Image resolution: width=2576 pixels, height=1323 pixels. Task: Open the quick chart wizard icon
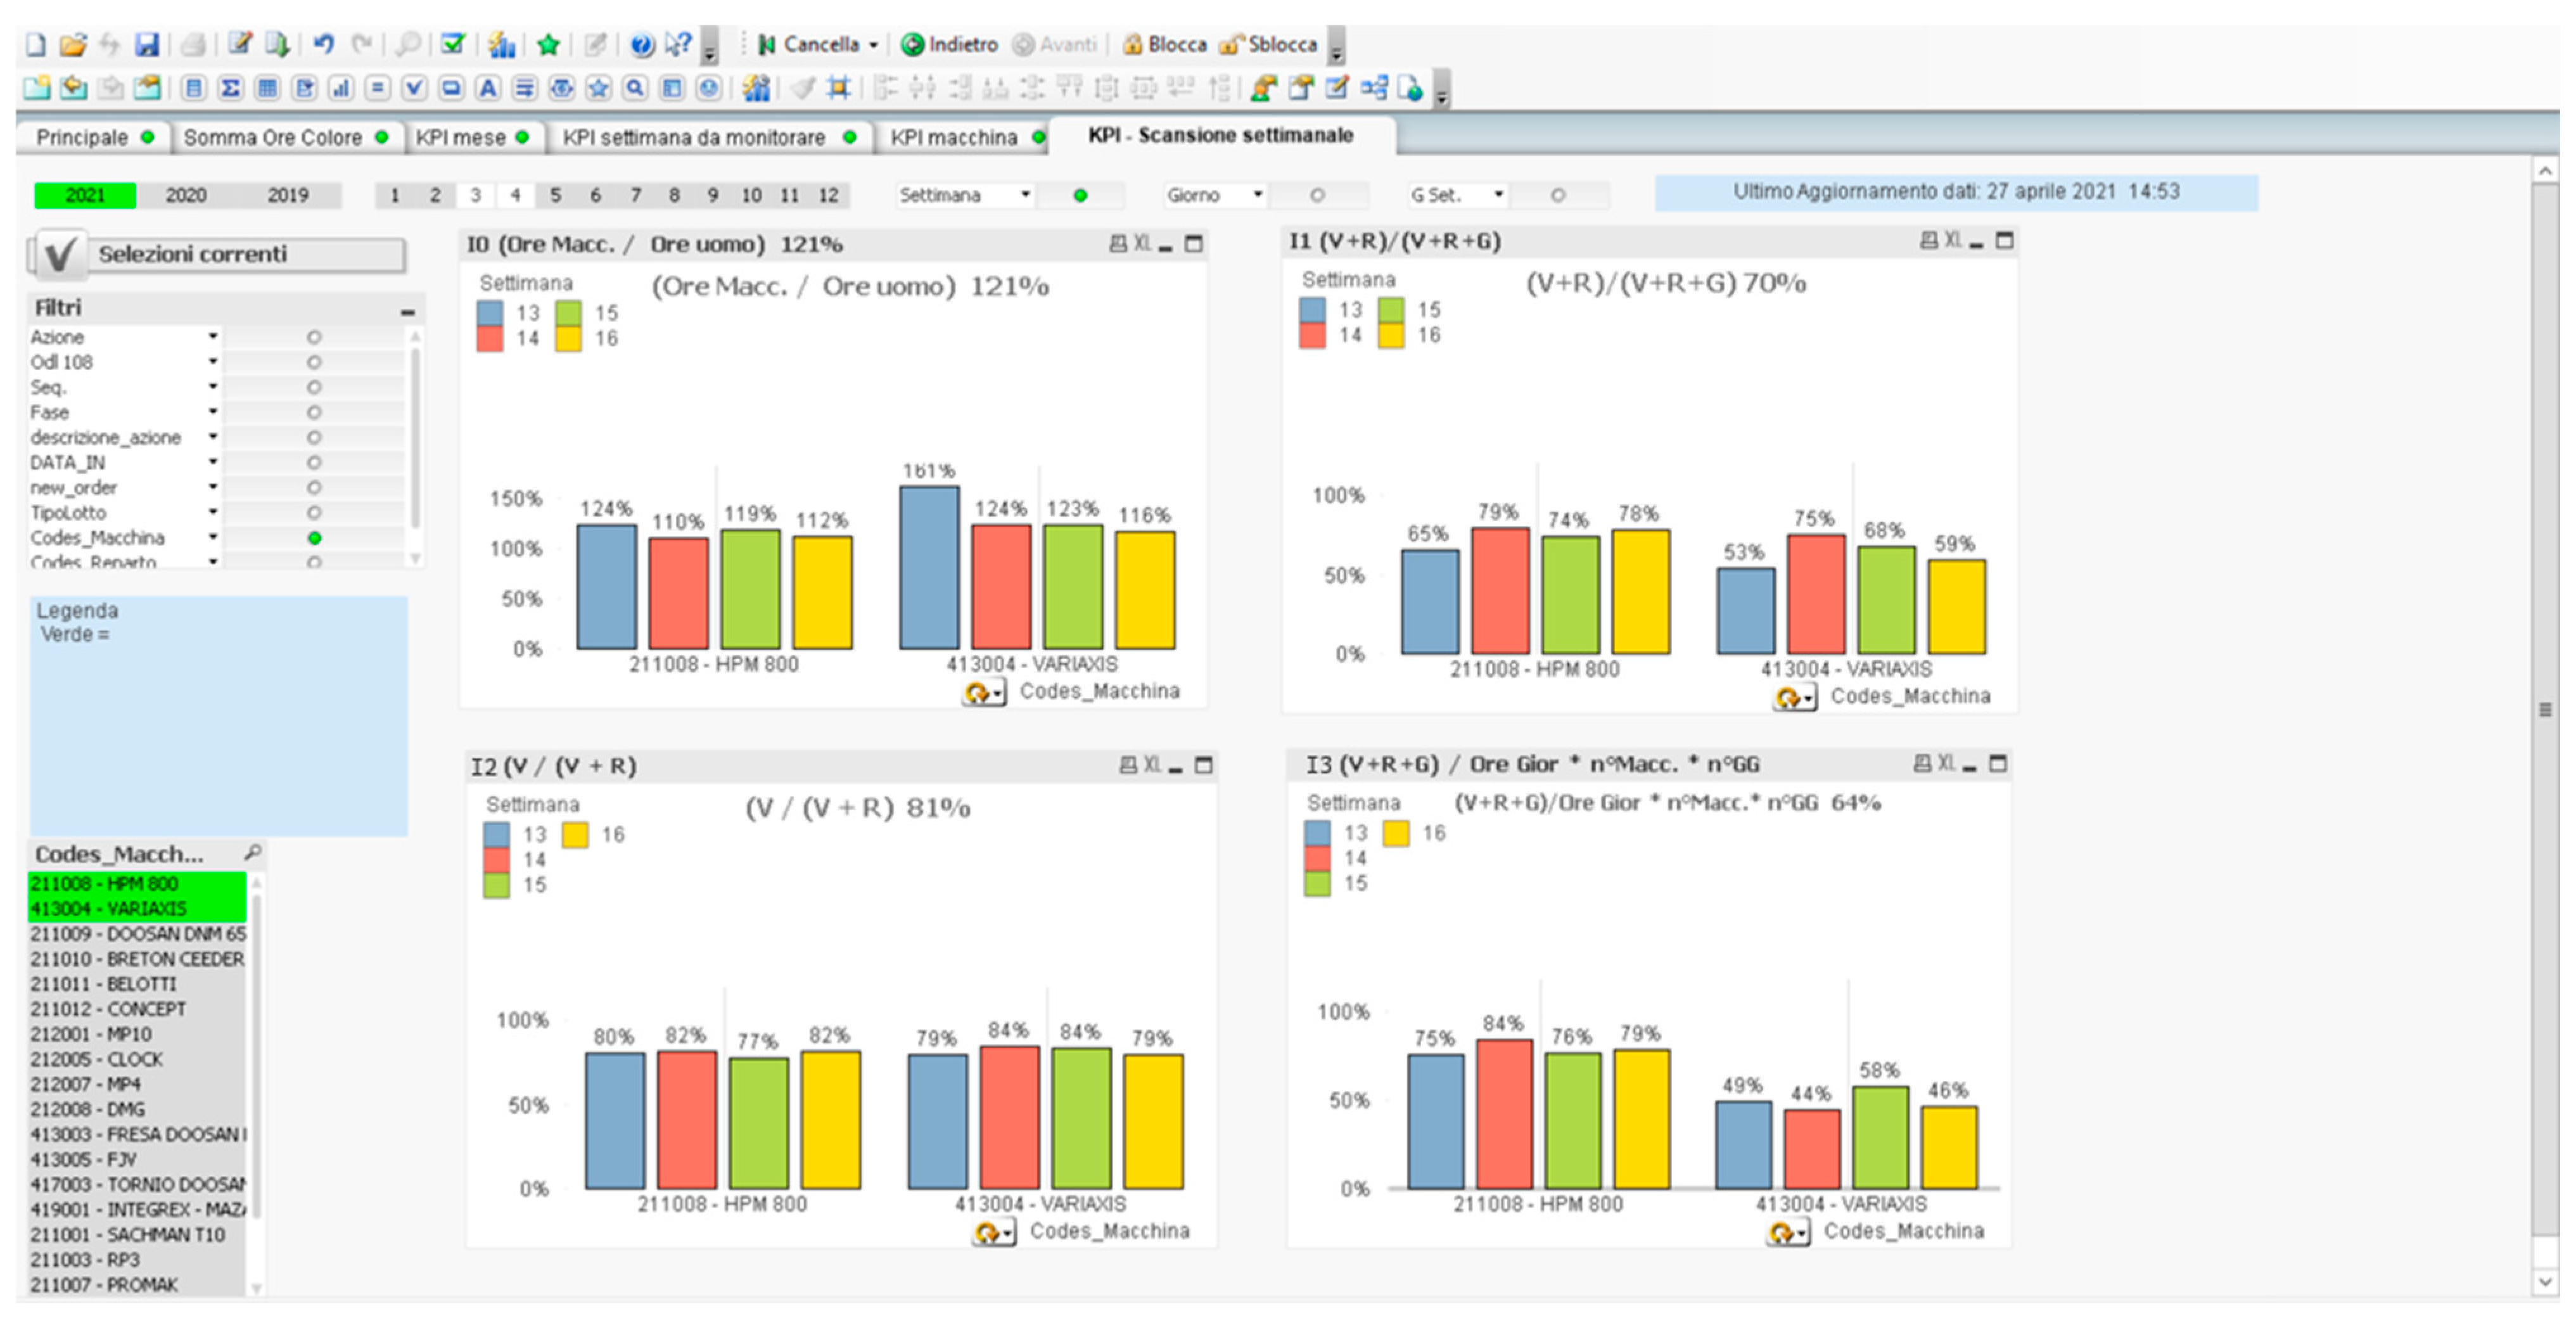(x=501, y=44)
